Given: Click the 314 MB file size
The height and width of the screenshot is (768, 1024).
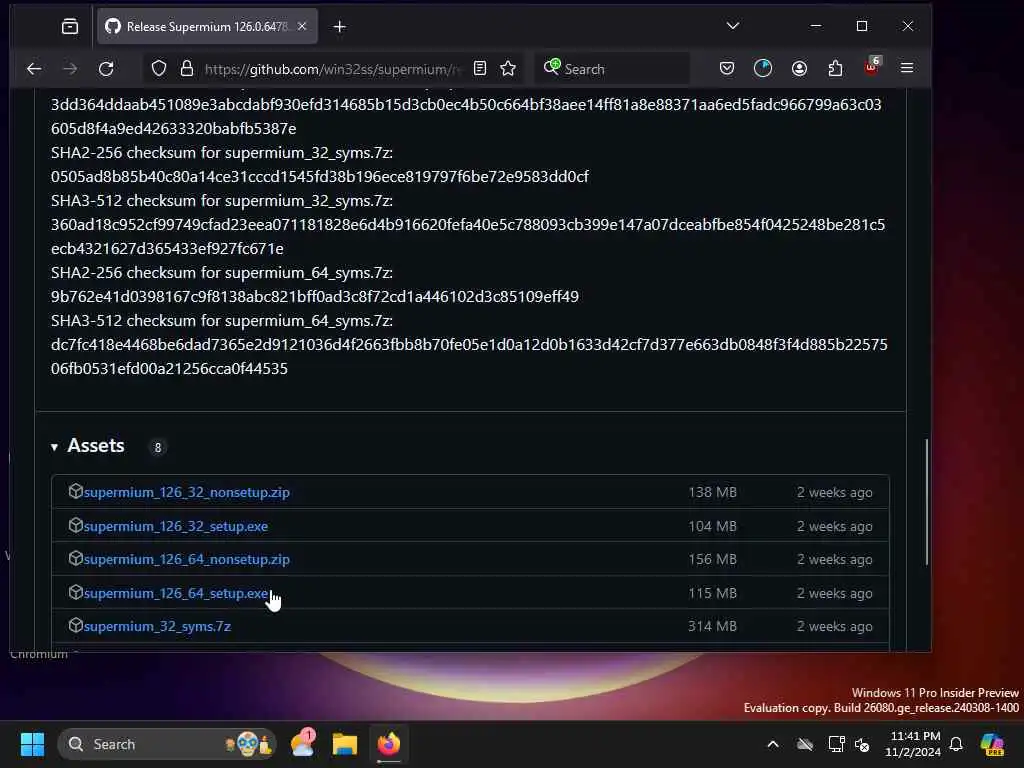Looking at the screenshot, I should point(712,626).
